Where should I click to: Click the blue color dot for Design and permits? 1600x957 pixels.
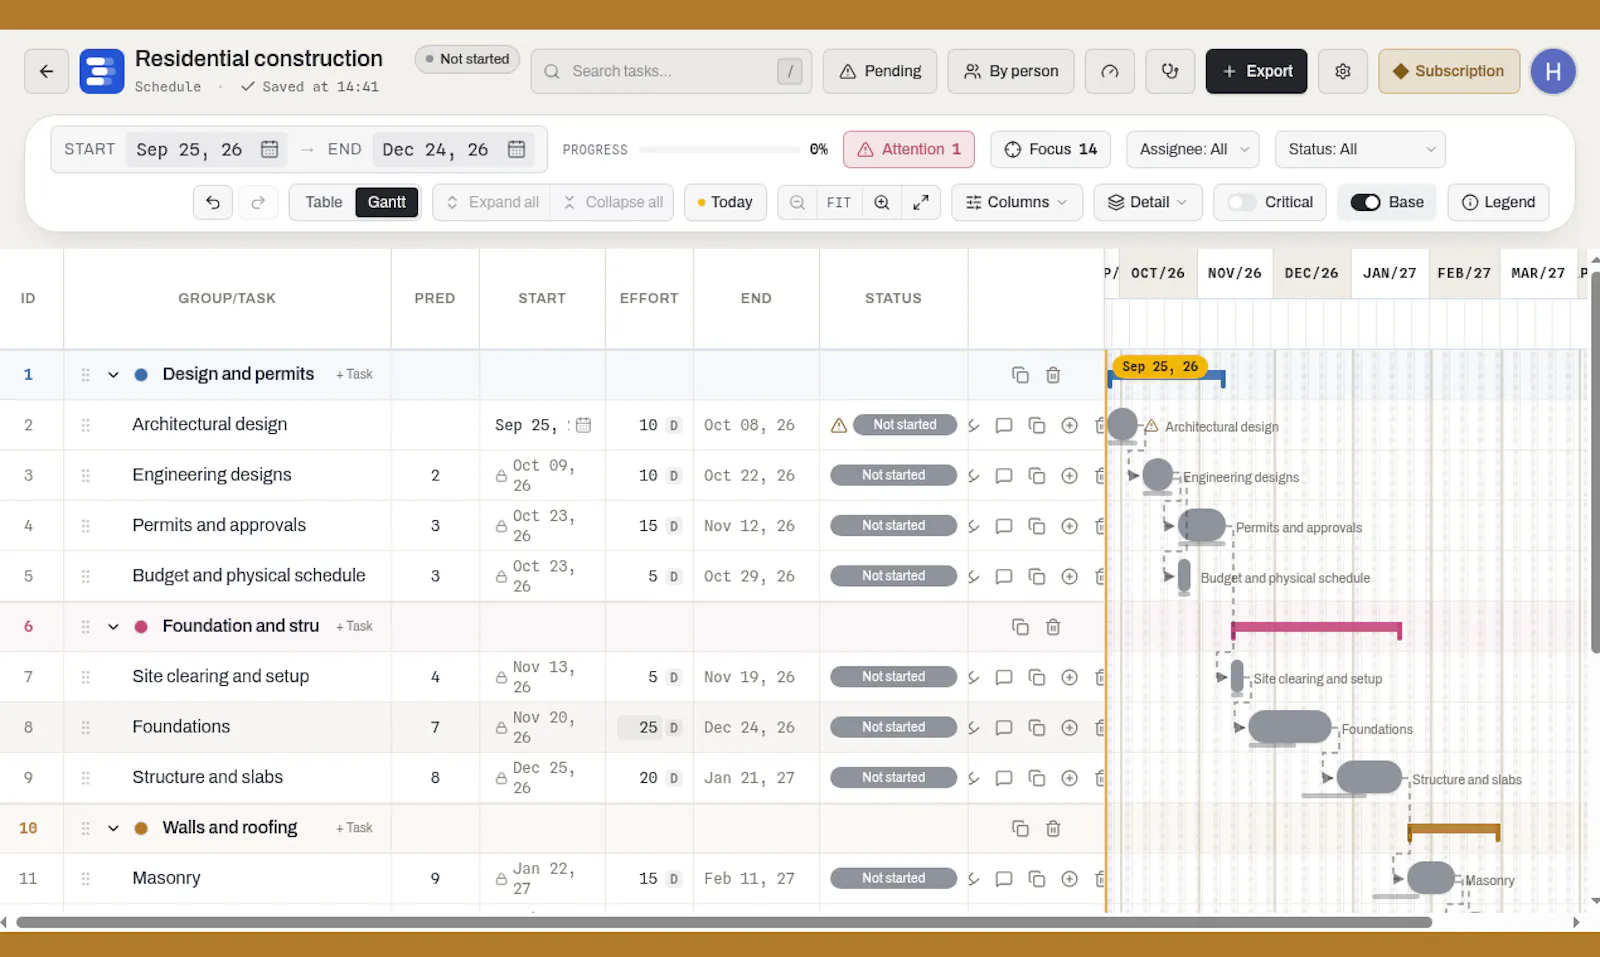(x=141, y=375)
